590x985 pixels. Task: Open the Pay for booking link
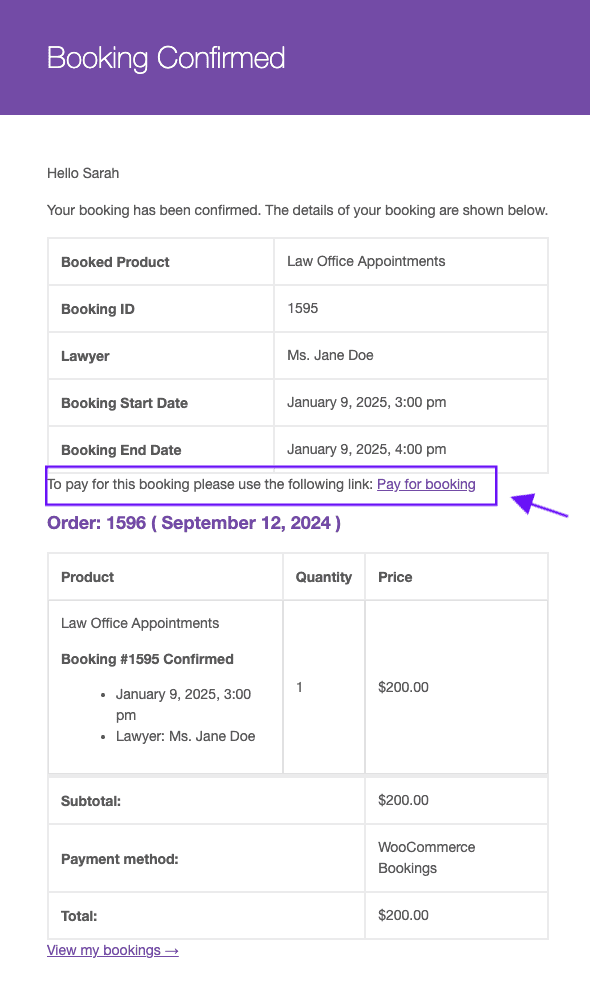(x=426, y=484)
